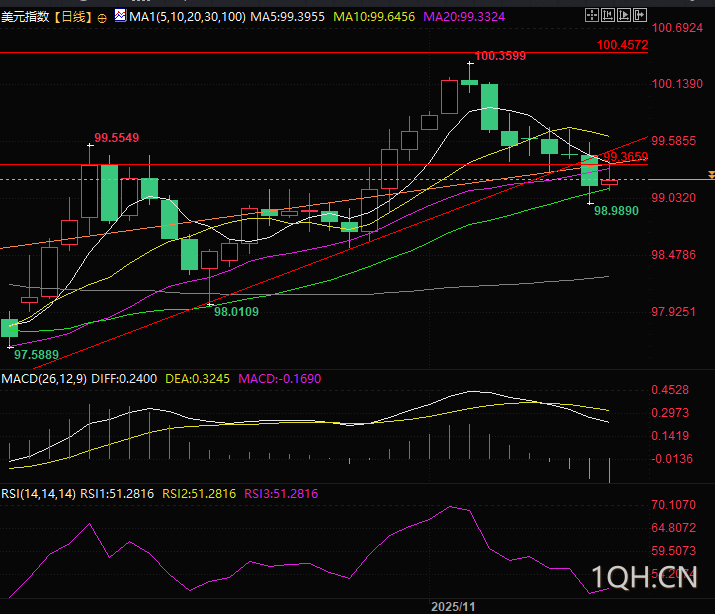The image size is (715, 614).
Task: Click the 99.0320 price axis value
Action: (674, 198)
